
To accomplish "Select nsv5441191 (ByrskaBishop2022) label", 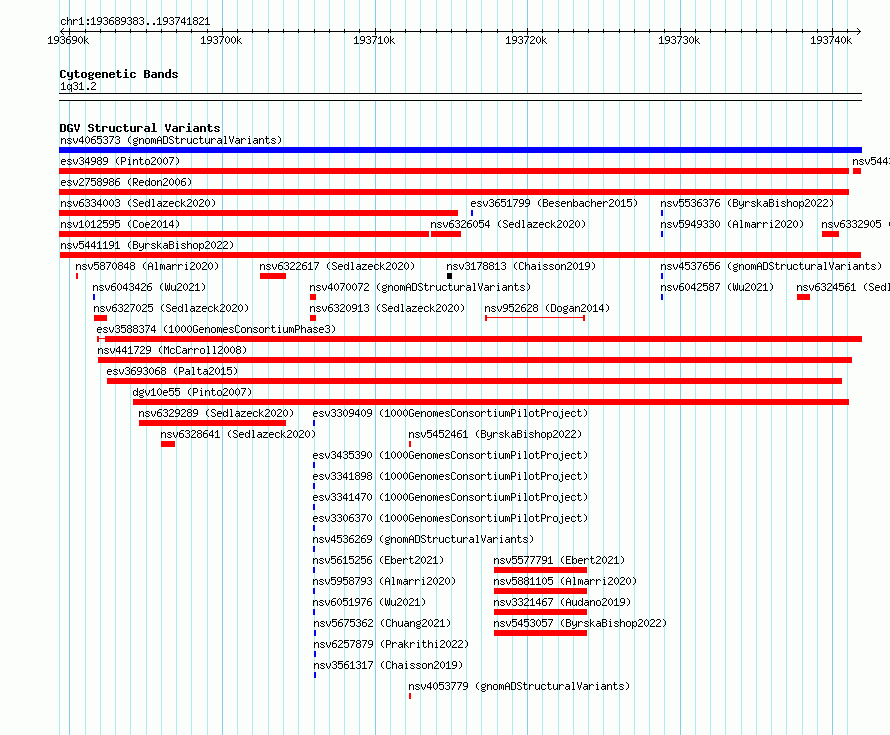I will (x=147, y=245).
